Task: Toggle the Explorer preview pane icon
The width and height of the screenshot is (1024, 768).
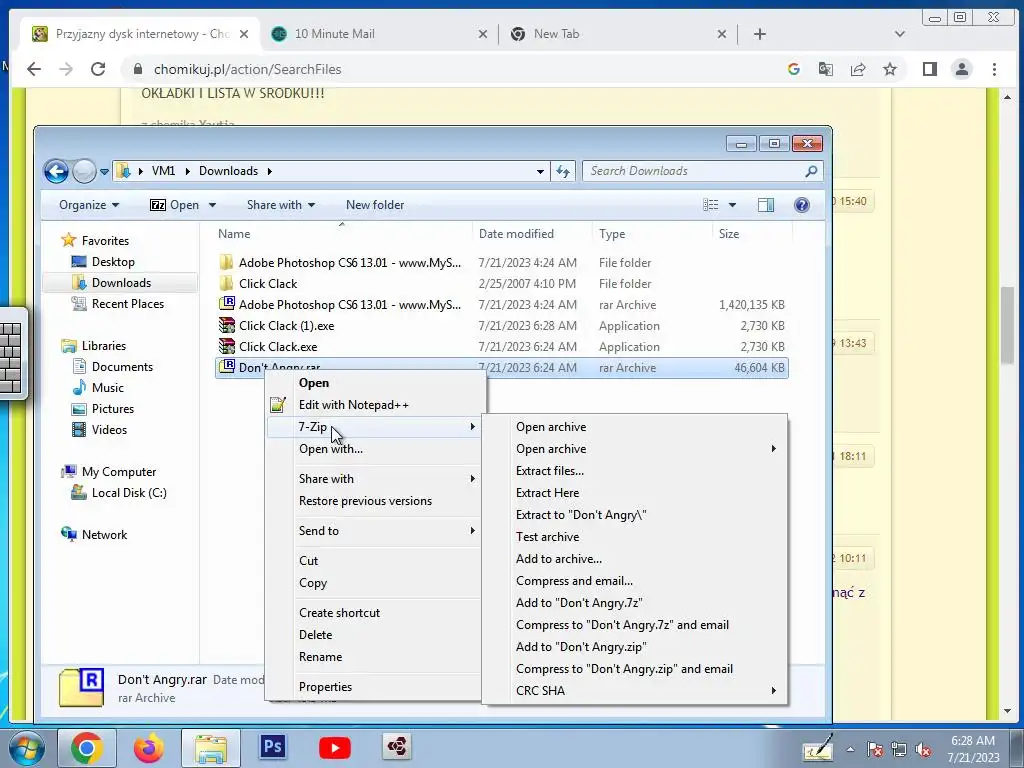Action: (765, 205)
